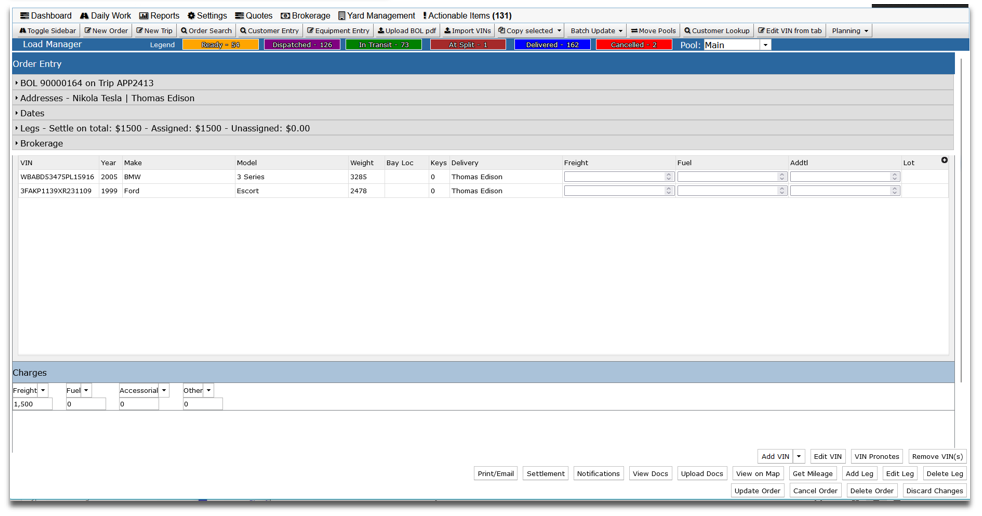This screenshot has width=982, height=516.
Task: Open Settings menu
Action: click(x=207, y=16)
